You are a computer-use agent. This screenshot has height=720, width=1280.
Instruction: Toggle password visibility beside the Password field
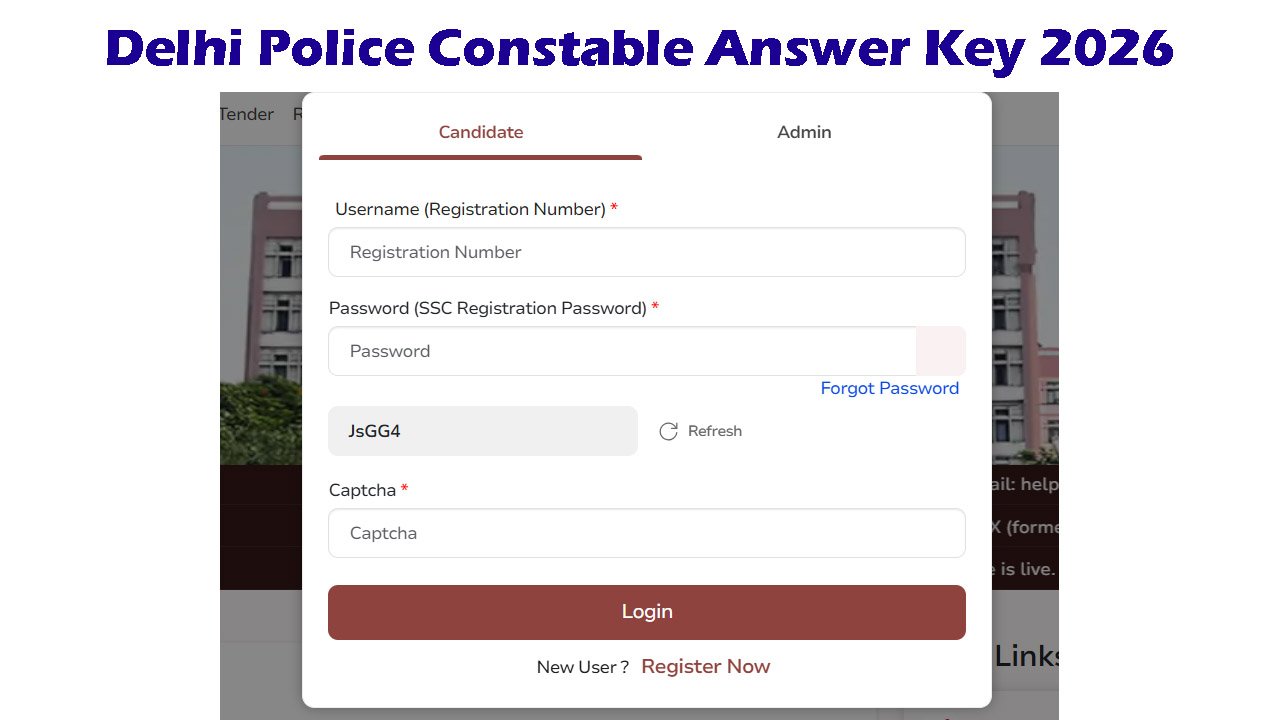tap(940, 351)
